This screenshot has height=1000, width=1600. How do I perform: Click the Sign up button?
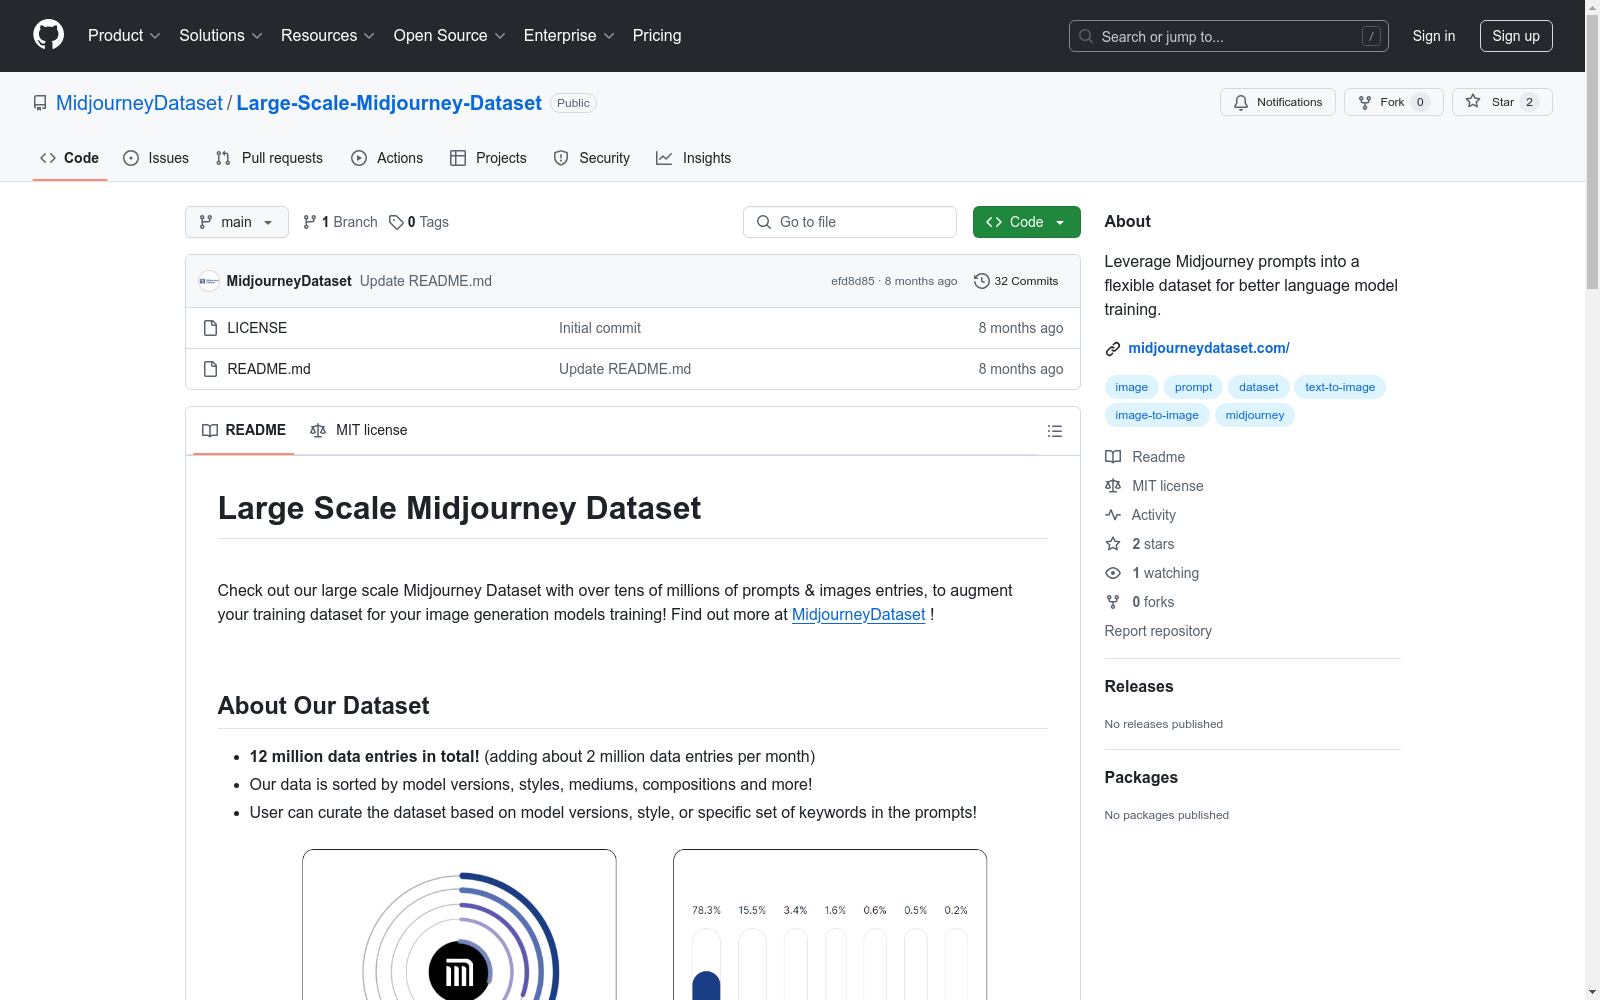1516,36
